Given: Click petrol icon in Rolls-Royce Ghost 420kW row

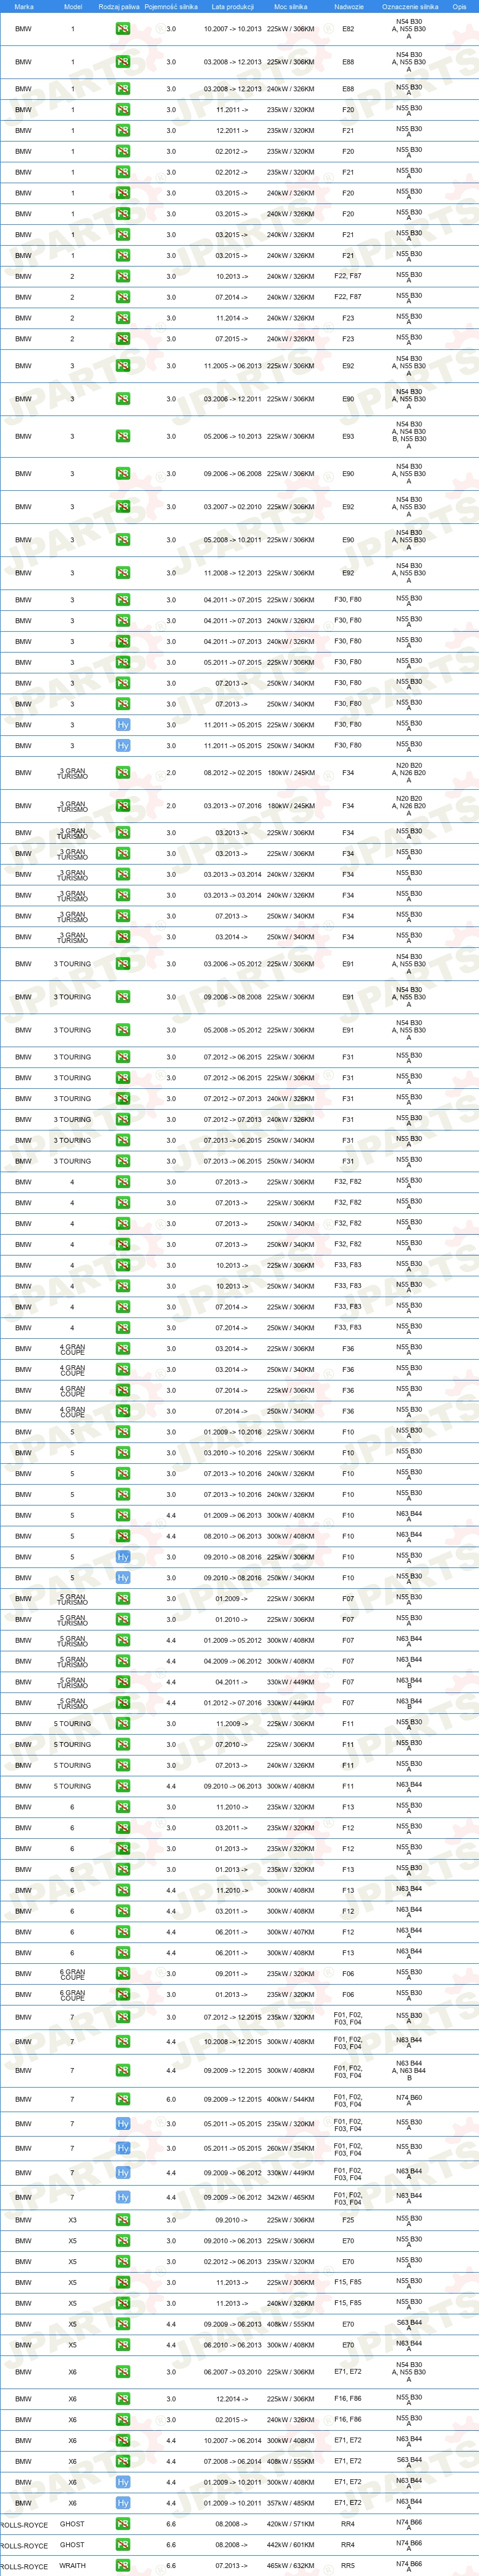Looking at the screenshot, I should (x=122, y=2525).
